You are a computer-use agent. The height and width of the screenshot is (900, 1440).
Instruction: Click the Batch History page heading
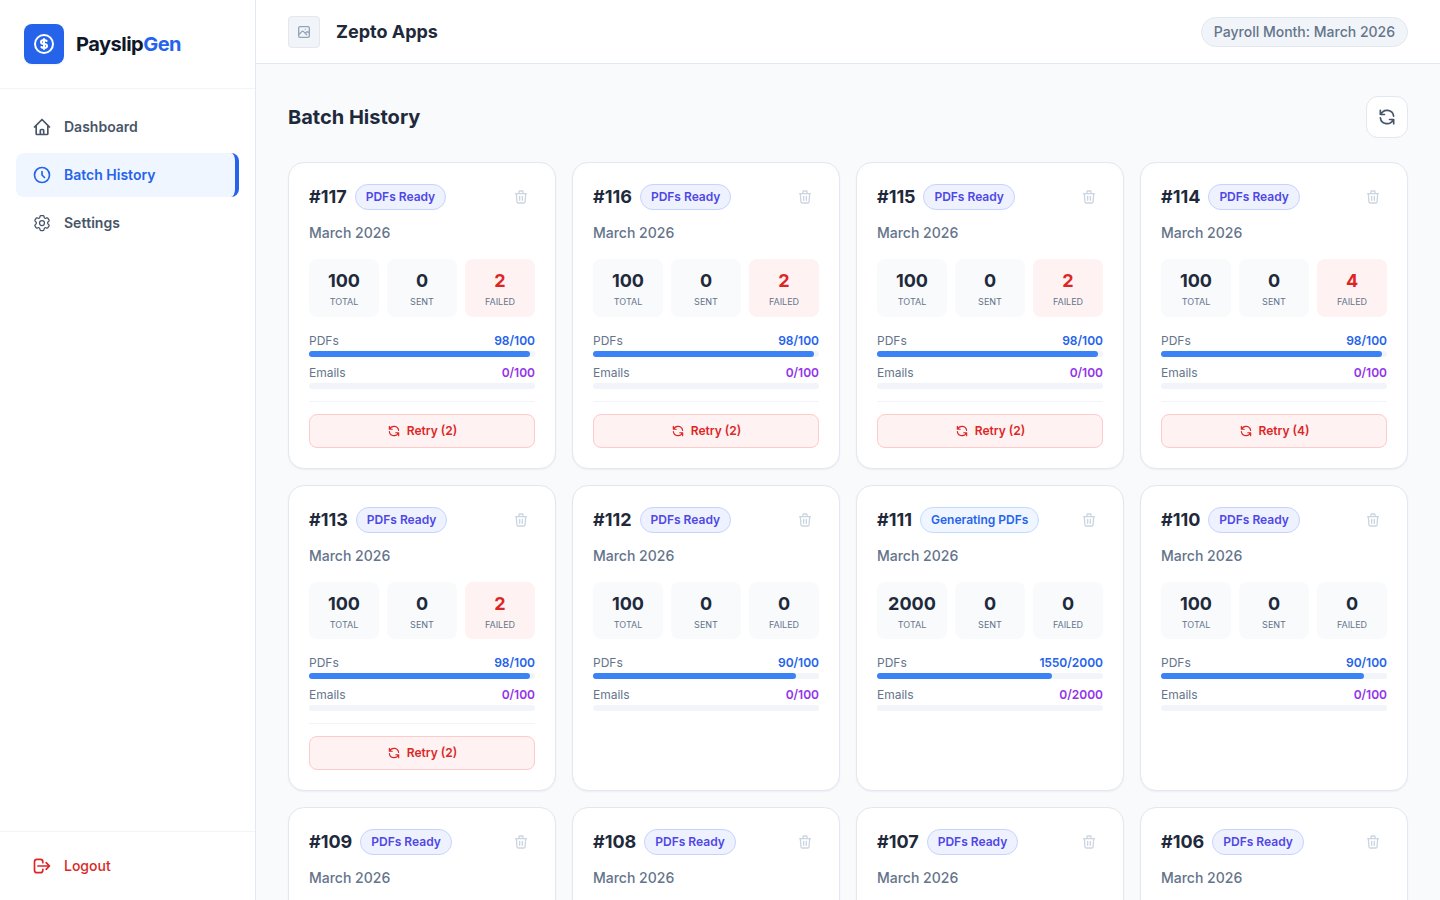click(x=354, y=117)
